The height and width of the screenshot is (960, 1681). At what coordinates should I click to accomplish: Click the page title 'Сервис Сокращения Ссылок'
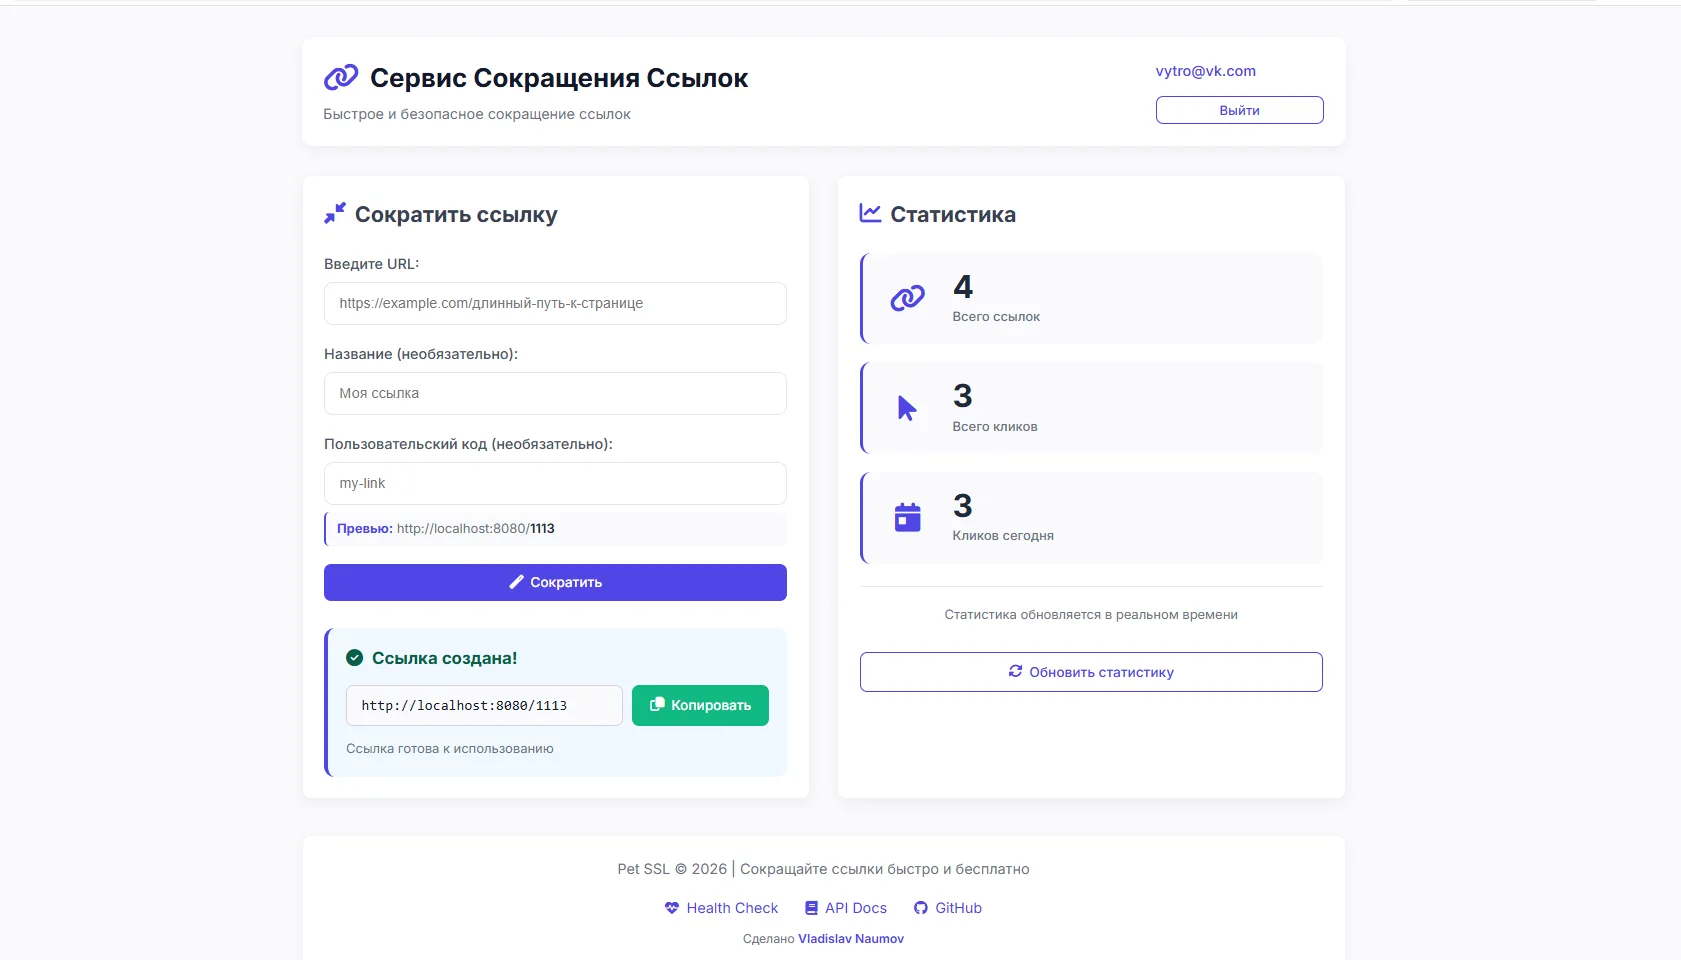[559, 78]
